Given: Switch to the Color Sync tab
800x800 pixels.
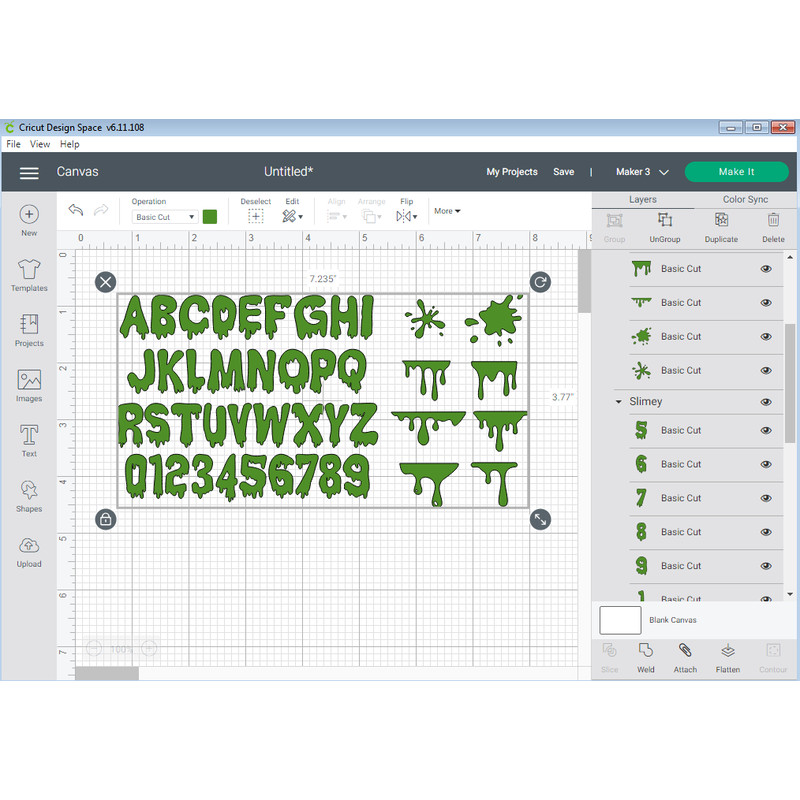Looking at the screenshot, I should tap(745, 199).
